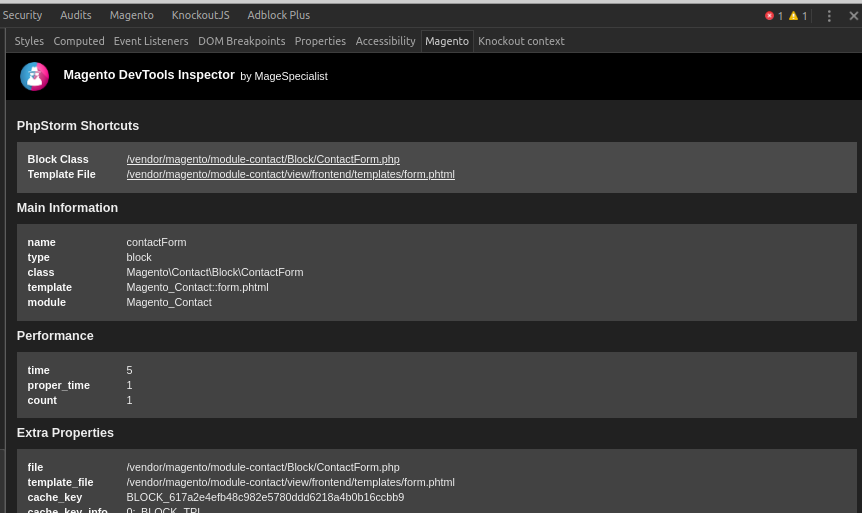Click the 'proper_time' label
This screenshot has height=513, width=862.
tap(58, 385)
